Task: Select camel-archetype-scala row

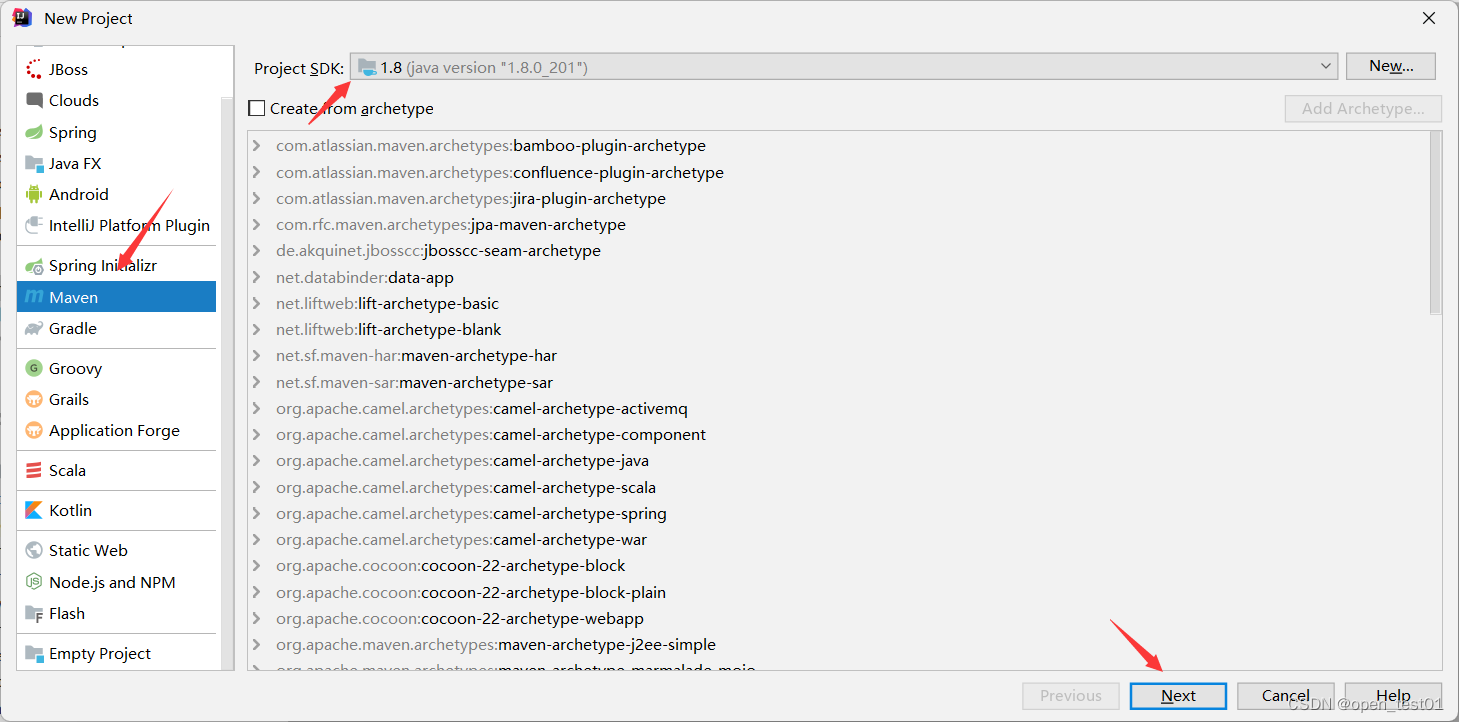Action: [839, 487]
